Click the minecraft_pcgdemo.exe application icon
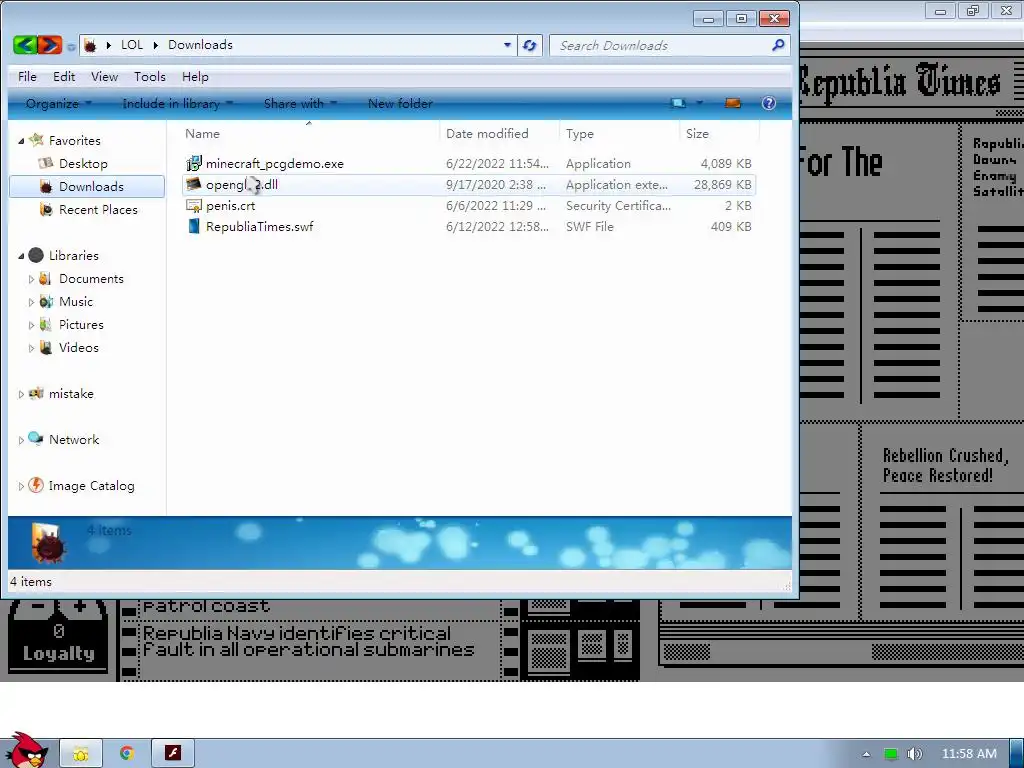This screenshot has width=1024, height=768. click(193, 164)
